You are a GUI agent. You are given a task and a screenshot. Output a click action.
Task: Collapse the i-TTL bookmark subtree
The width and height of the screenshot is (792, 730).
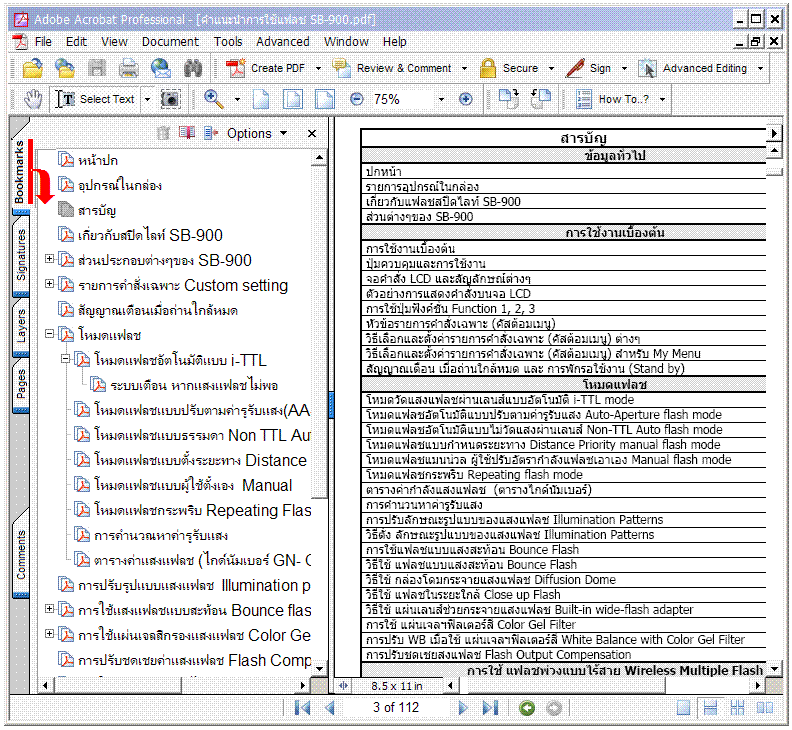pos(66,360)
